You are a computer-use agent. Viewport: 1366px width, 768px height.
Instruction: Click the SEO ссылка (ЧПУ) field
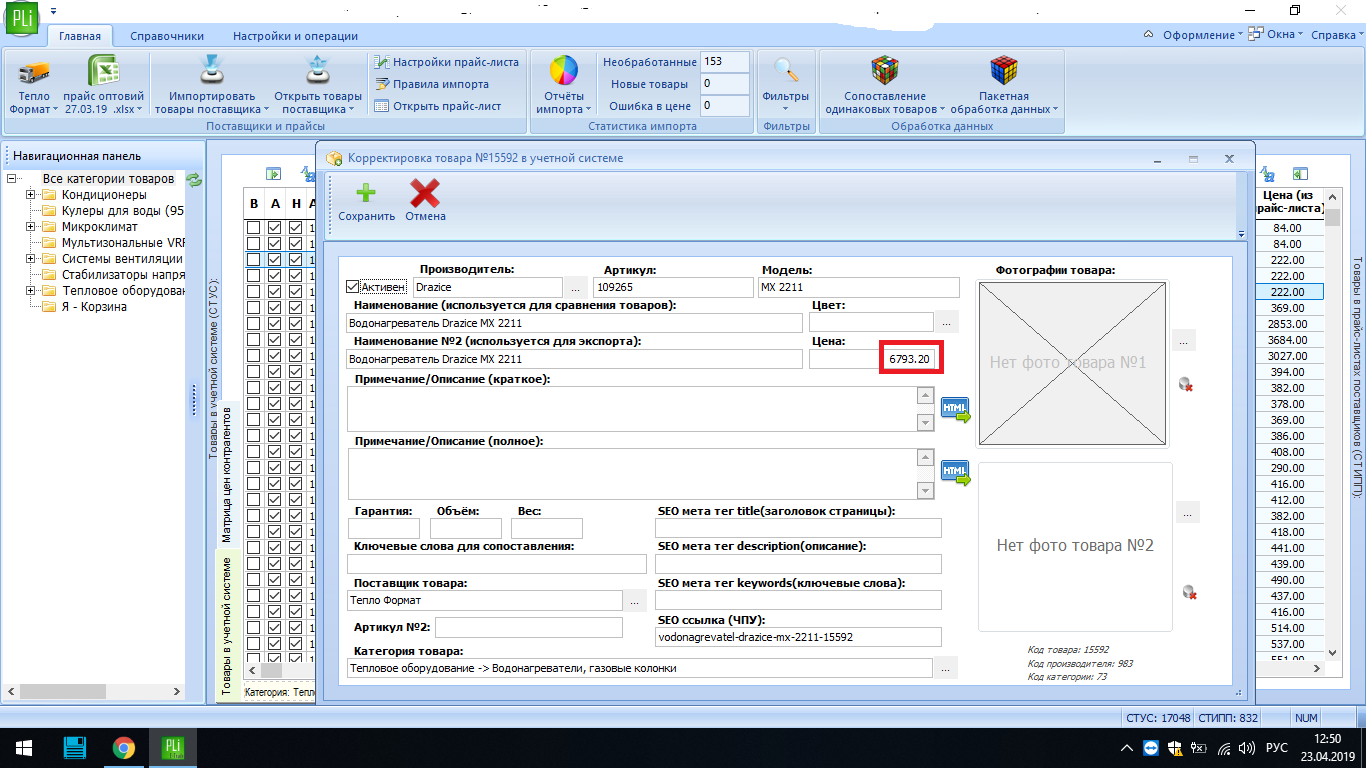tap(798, 637)
